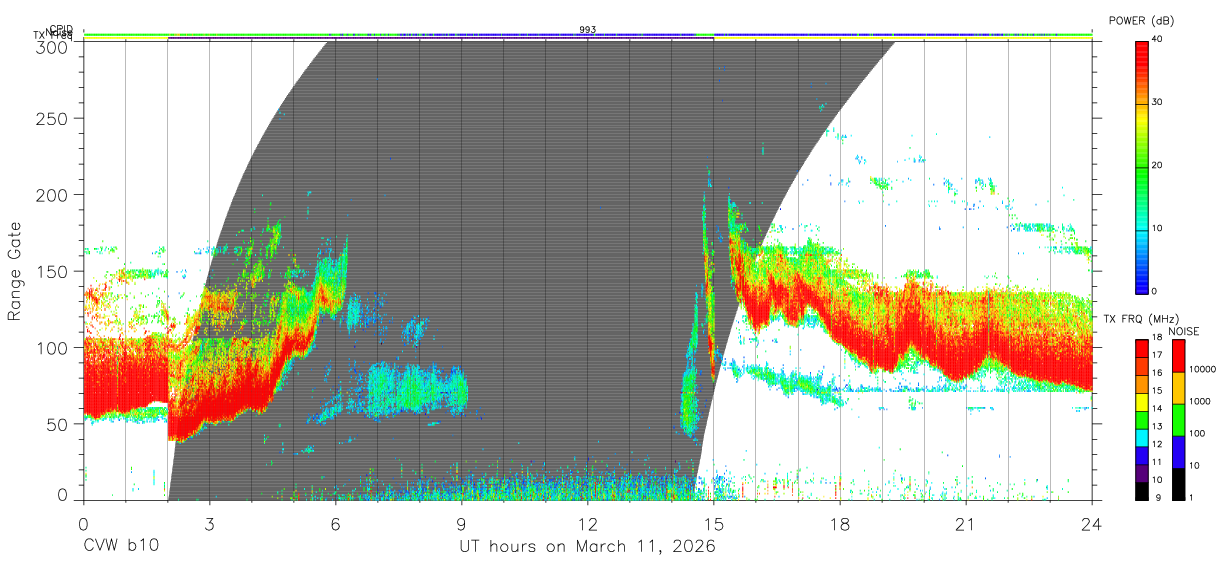Viewport: 1228px width, 567px height.
Task: Click the green noise strip above the plot
Action: point(588,35)
